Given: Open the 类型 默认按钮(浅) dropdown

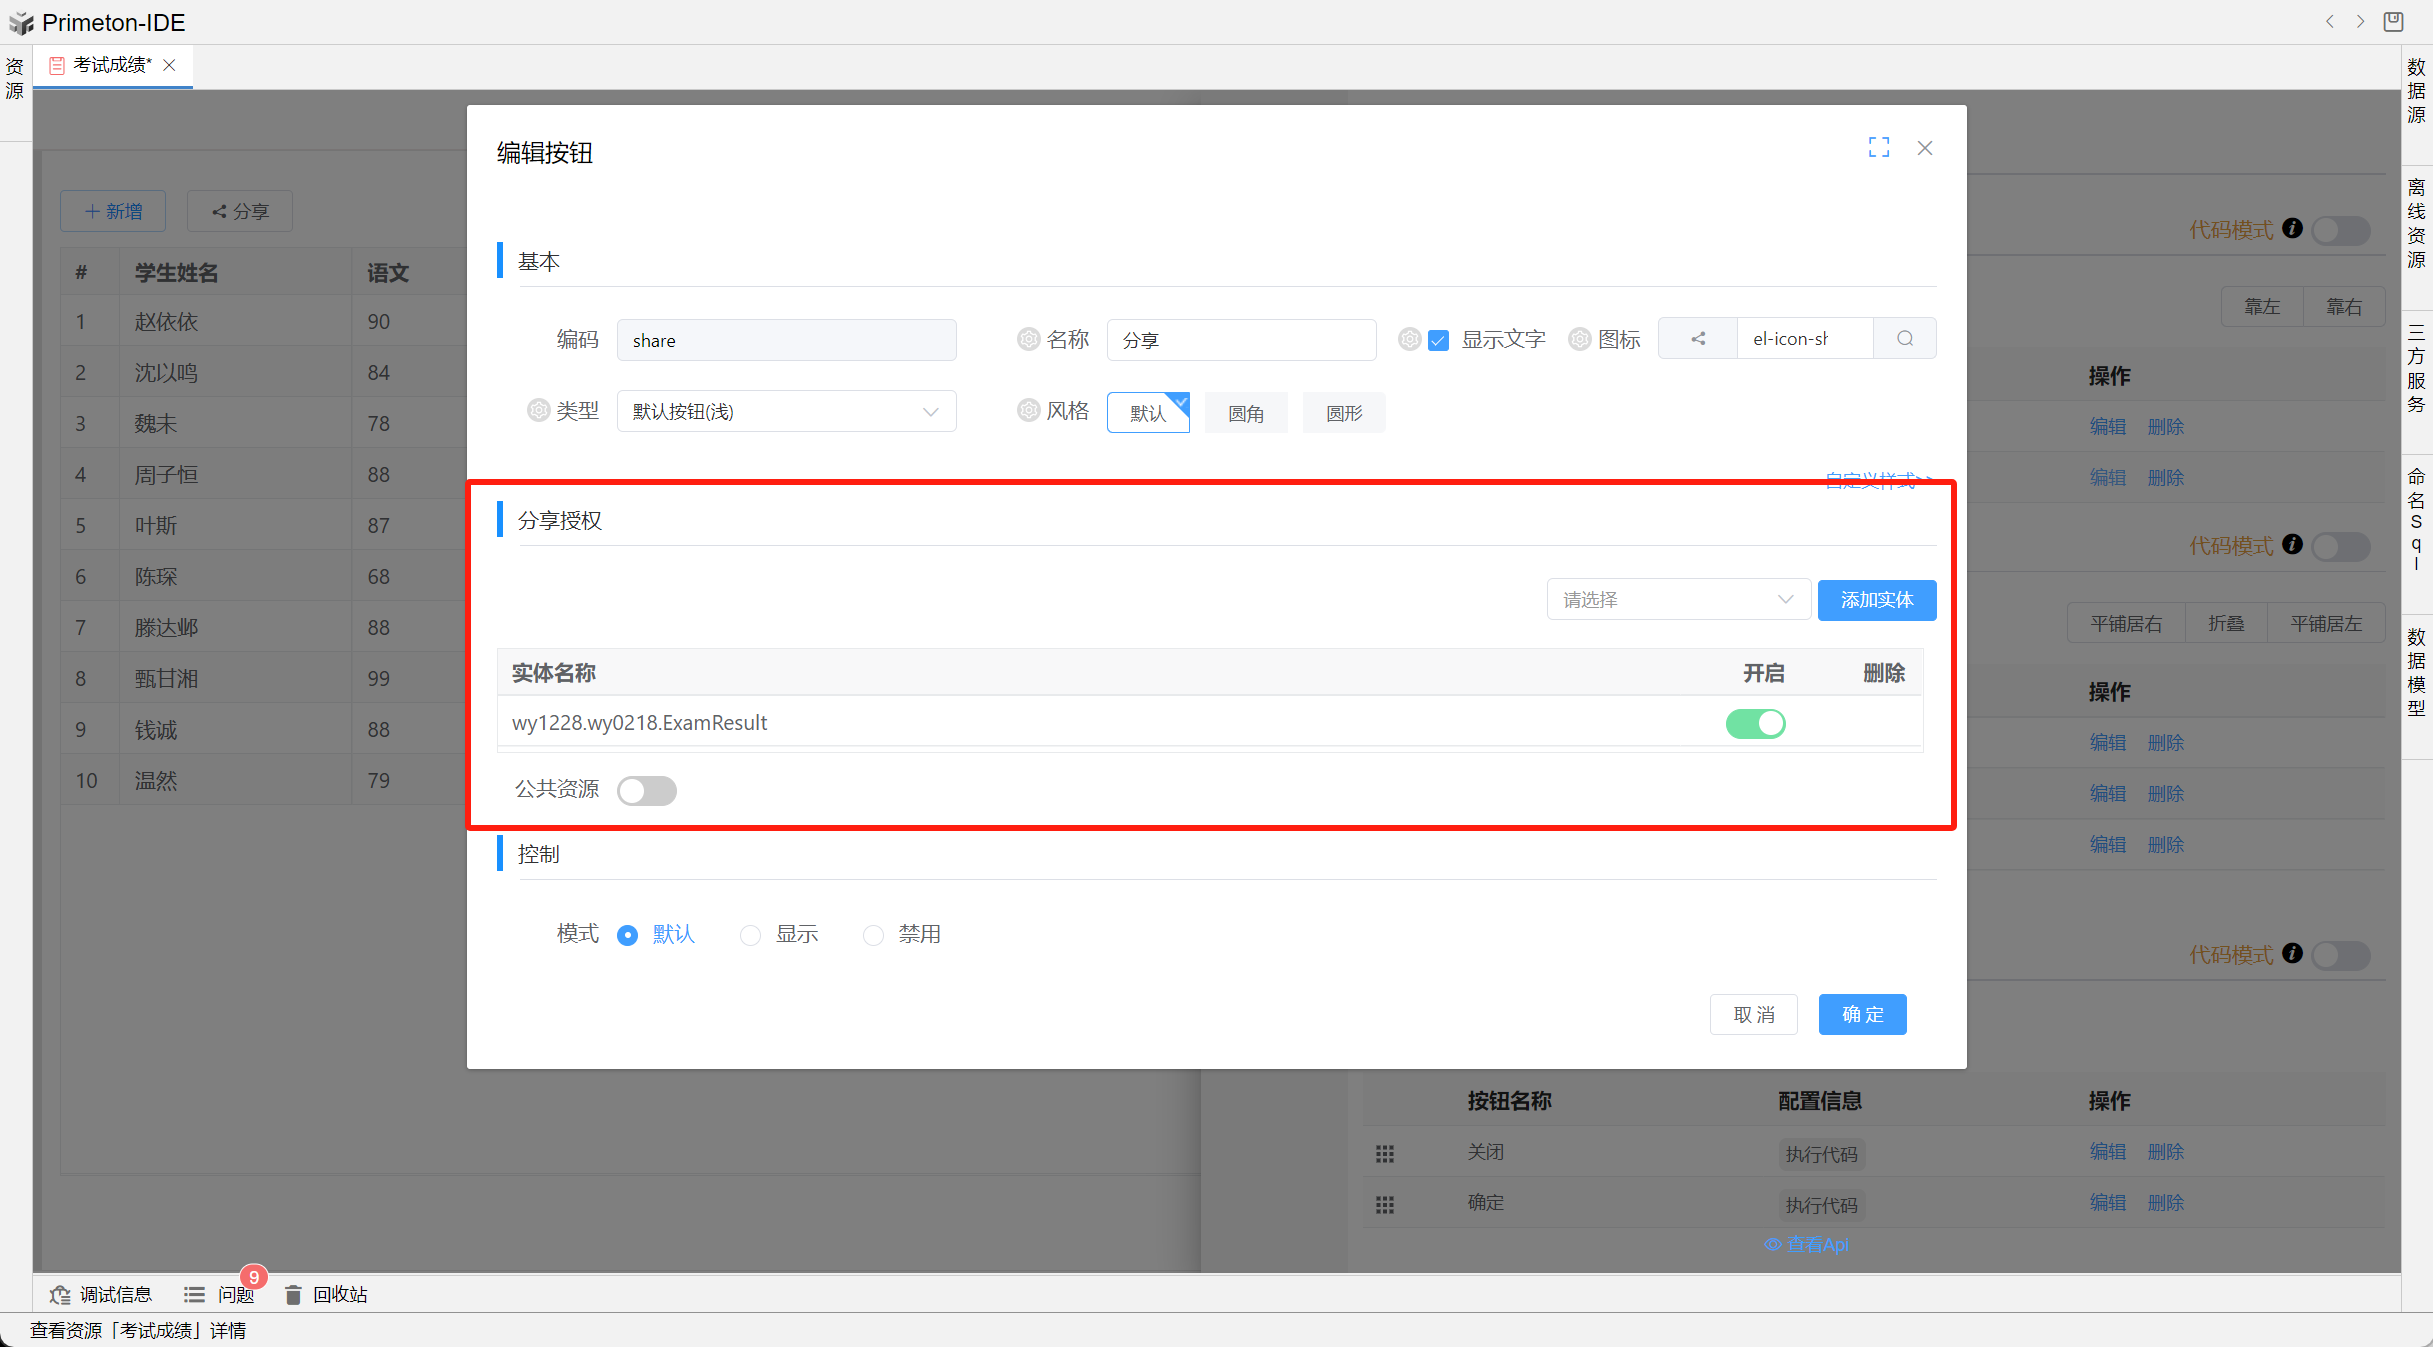Looking at the screenshot, I should 786,412.
